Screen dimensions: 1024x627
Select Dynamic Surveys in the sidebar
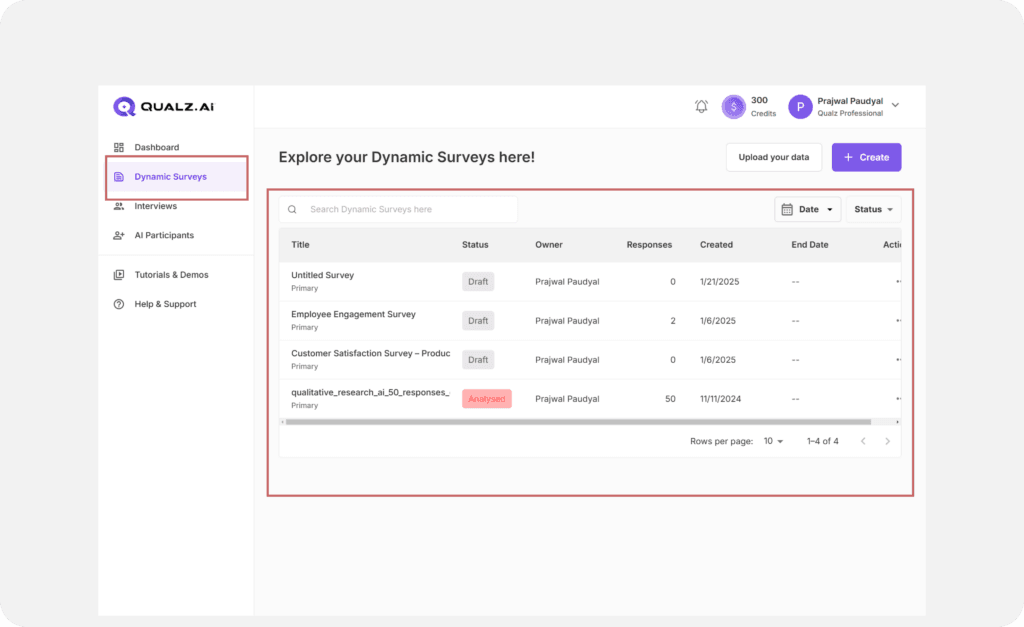tap(170, 177)
